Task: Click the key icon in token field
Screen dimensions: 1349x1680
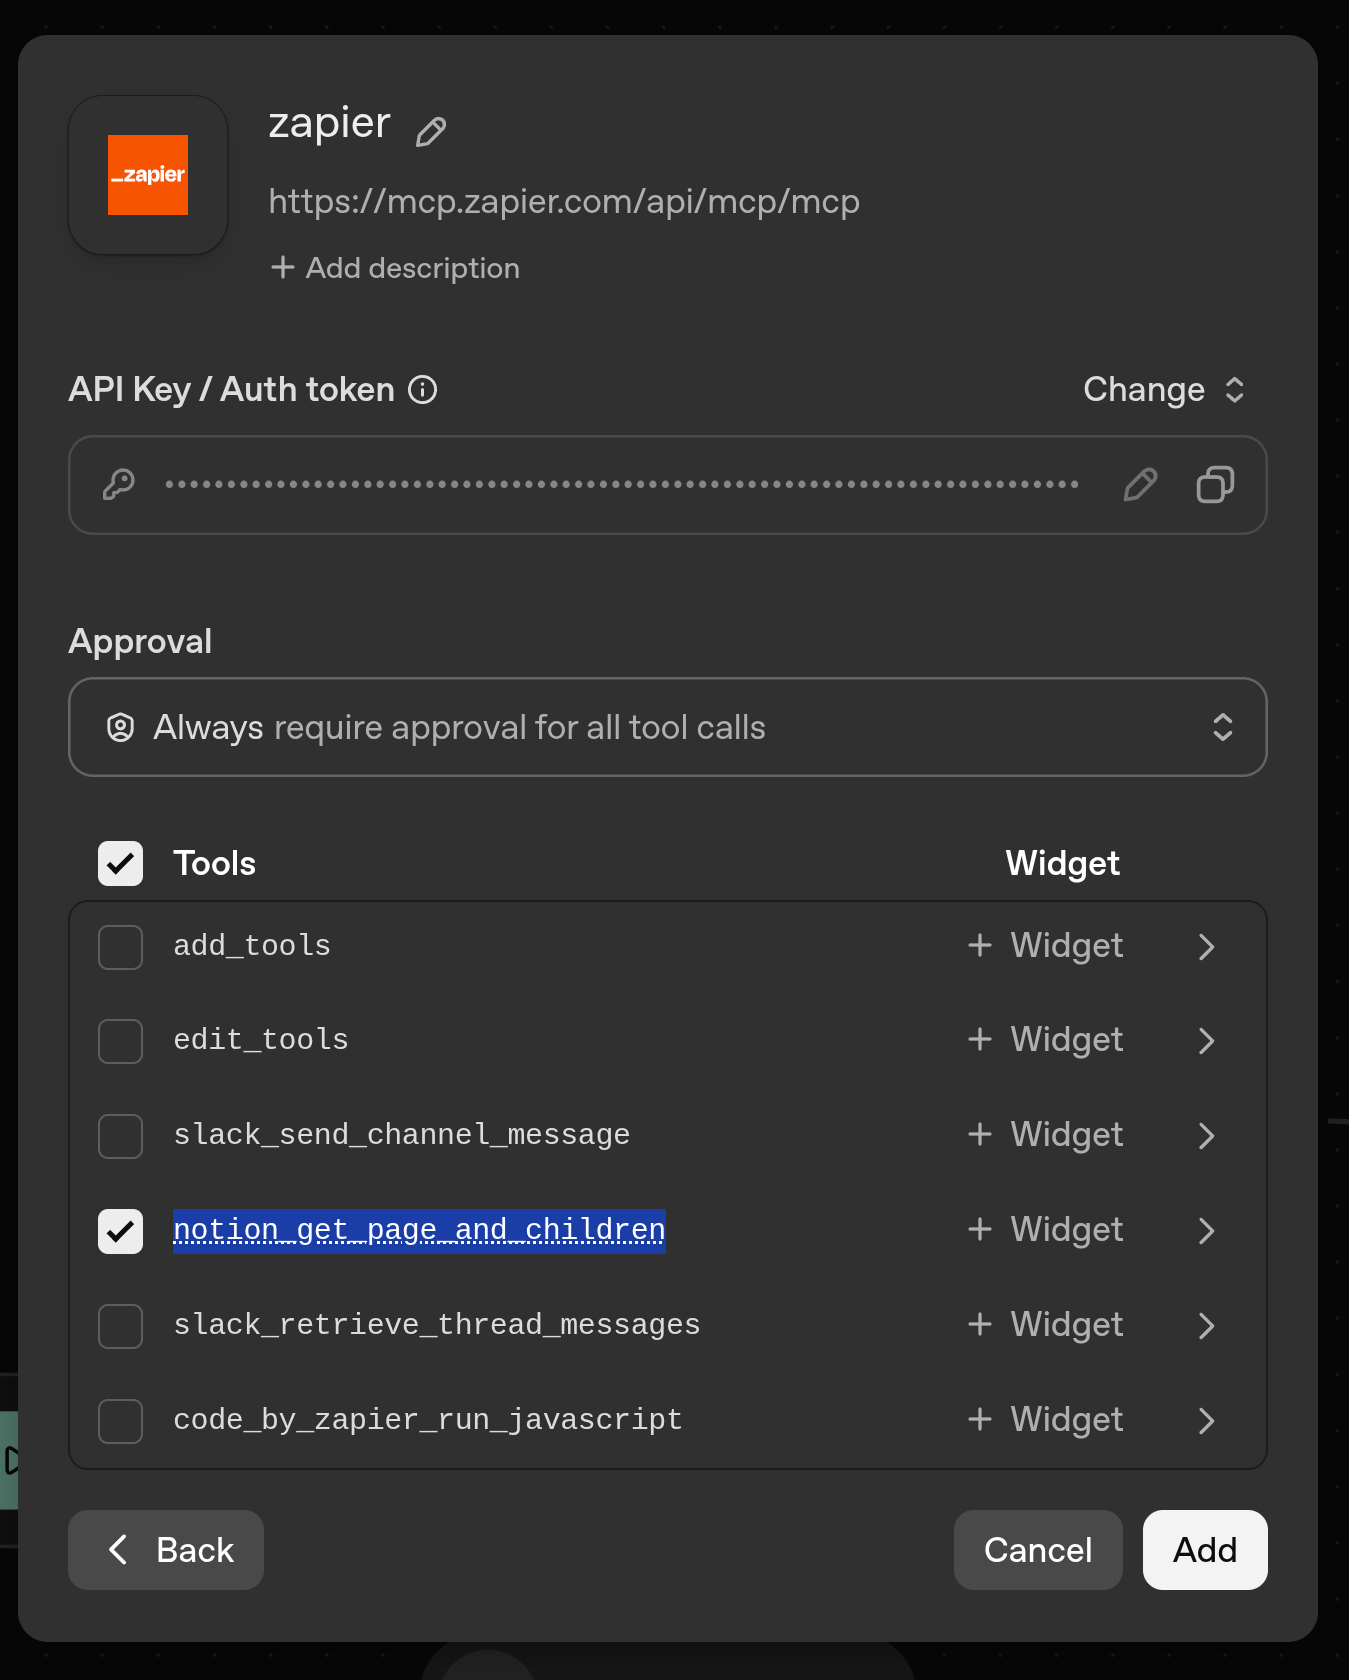Action: (x=119, y=485)
